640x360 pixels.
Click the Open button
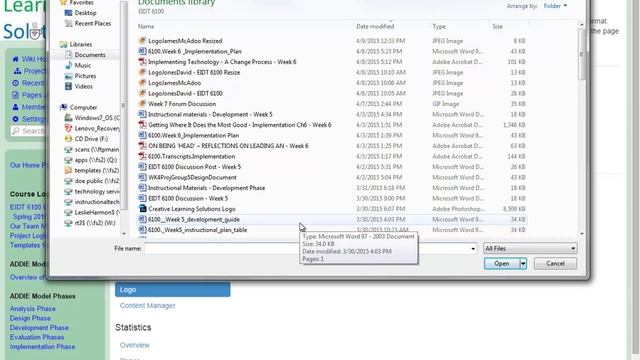point(502,264)
